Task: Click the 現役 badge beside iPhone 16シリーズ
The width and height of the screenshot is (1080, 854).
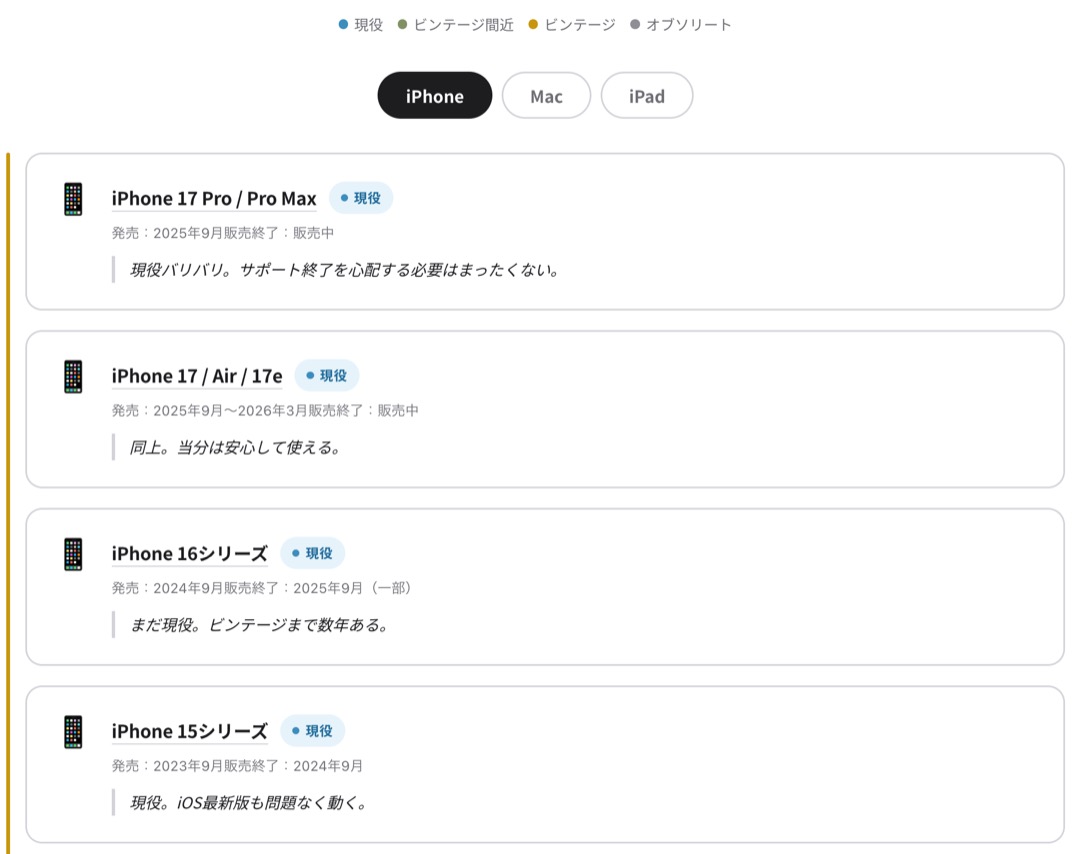Action: pyautogui.click(x=313, y=553)
